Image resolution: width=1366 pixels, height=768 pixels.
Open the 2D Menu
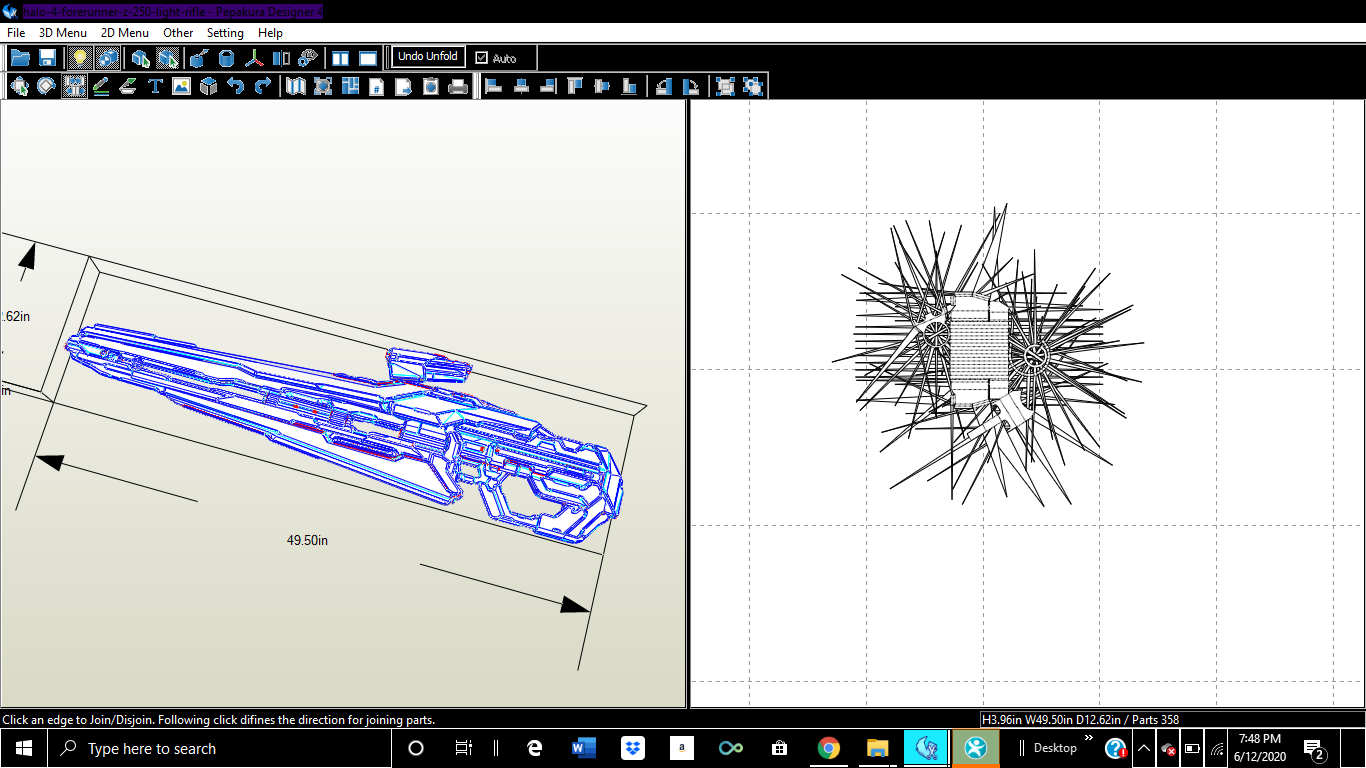click(x=125, y=33)
